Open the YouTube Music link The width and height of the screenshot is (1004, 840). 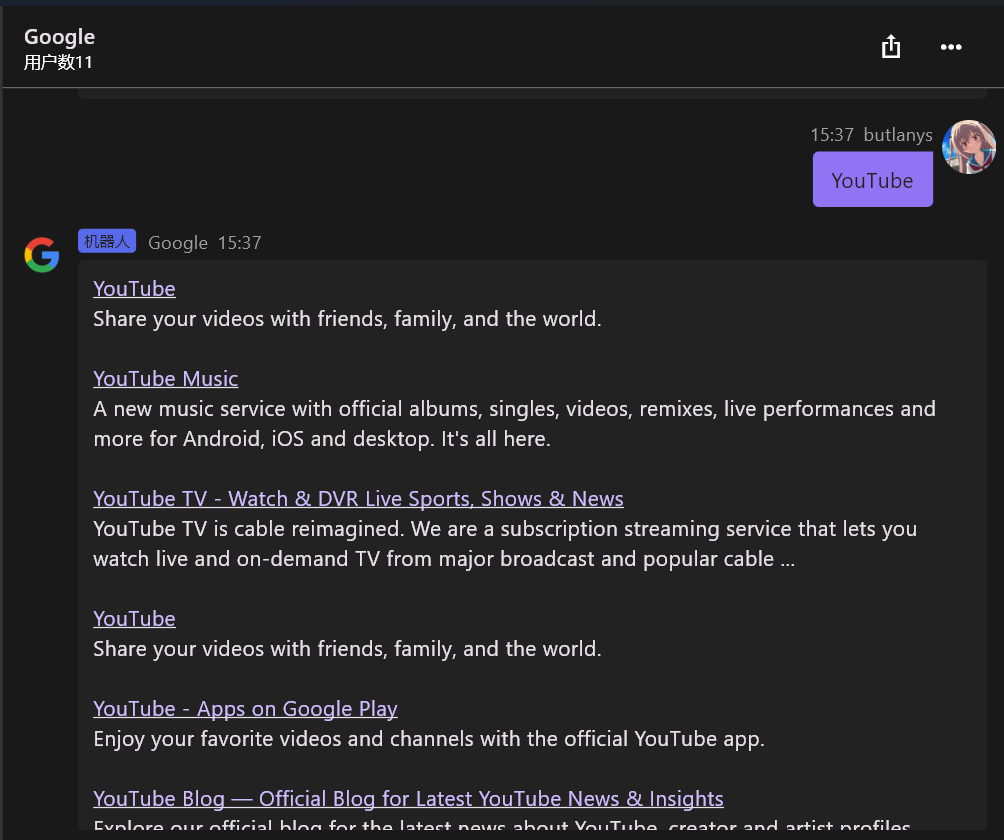pyautogui.click(x=166, y=379)
